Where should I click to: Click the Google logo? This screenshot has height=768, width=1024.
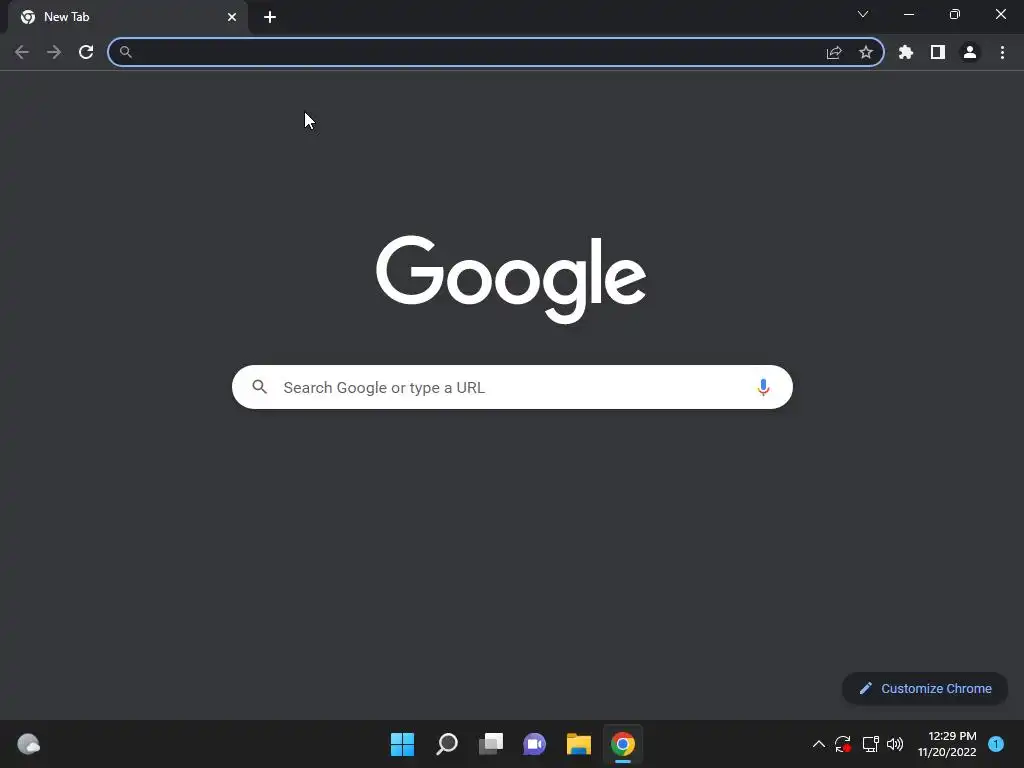(x=511, y=279)
